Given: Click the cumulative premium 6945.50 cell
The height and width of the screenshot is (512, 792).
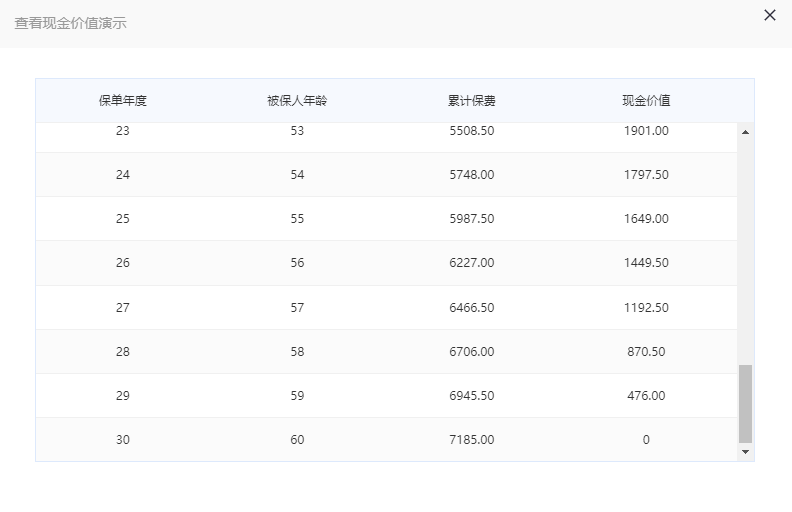Looking at the screenshot, I should 472,395.
